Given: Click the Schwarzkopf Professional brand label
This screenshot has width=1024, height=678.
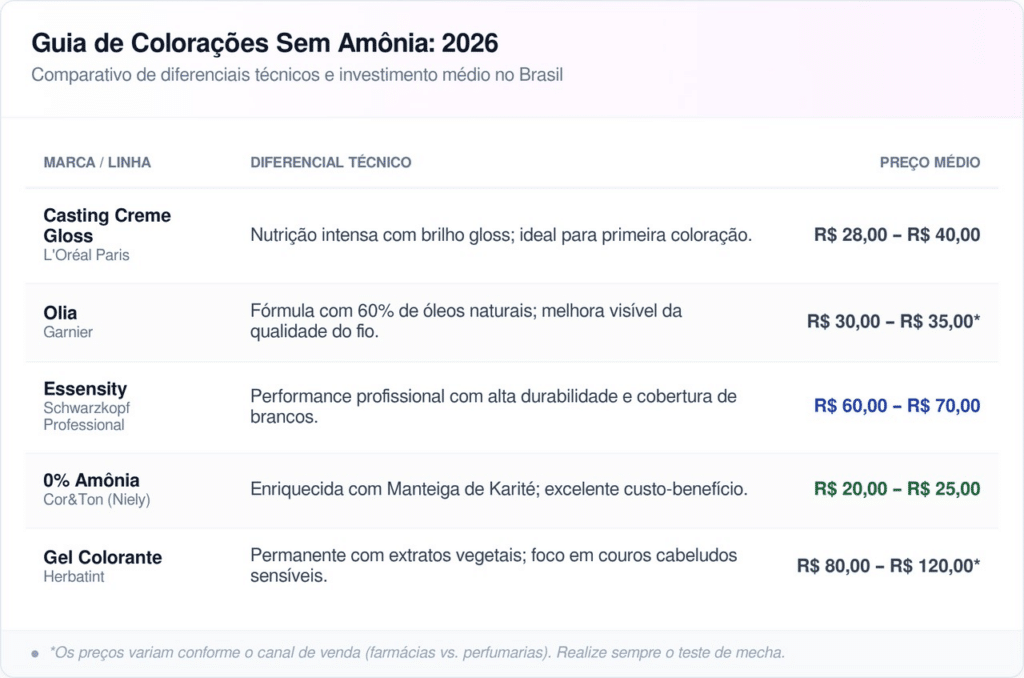Looking at the screenshot, I should pos(86,416).
